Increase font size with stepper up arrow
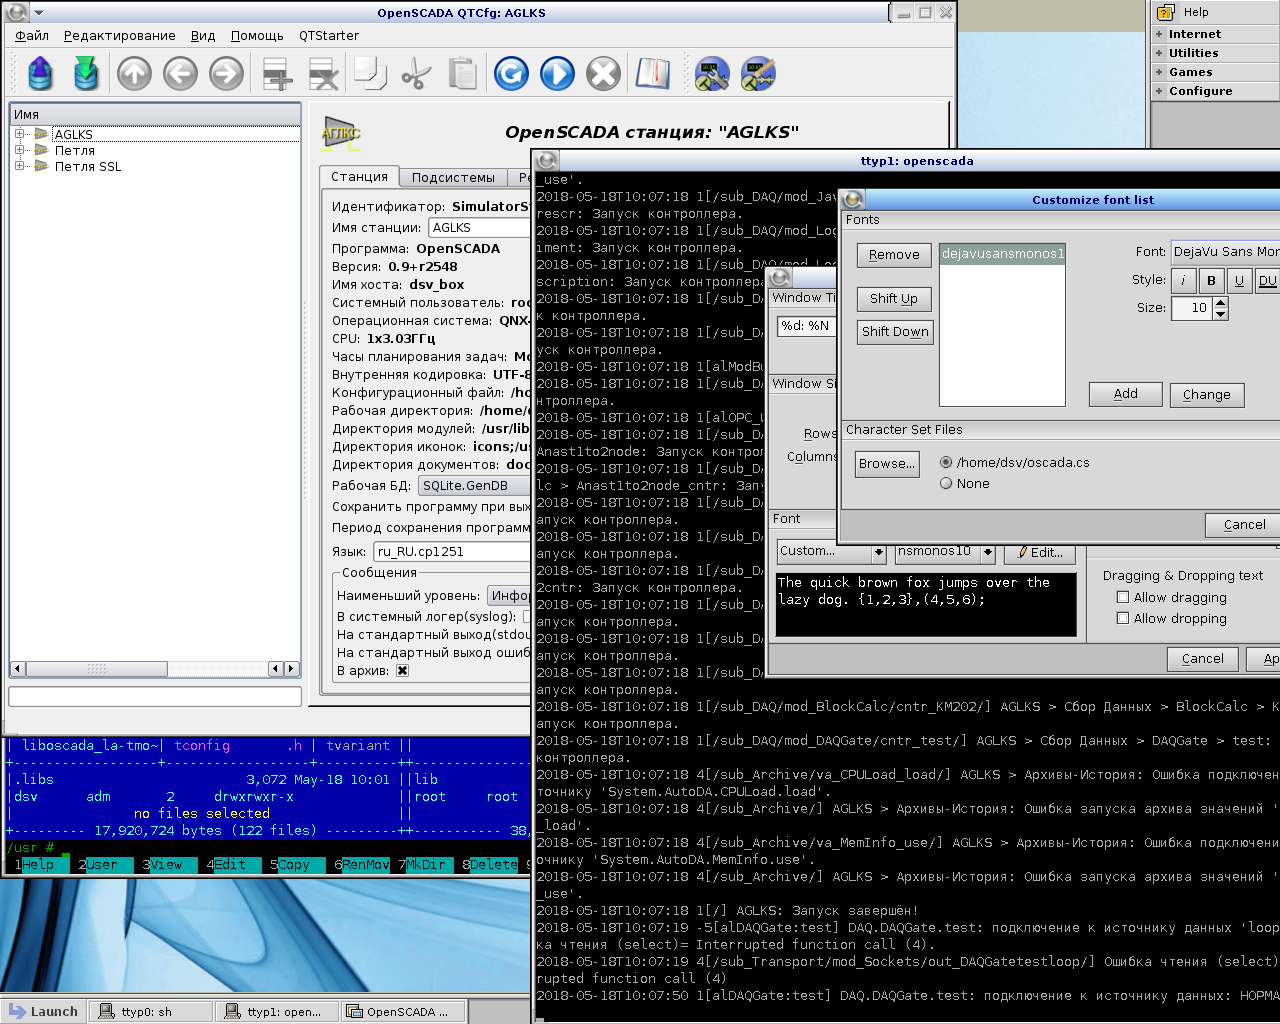Screen dimensions: 1280x1024 (x=1220, y=303)
